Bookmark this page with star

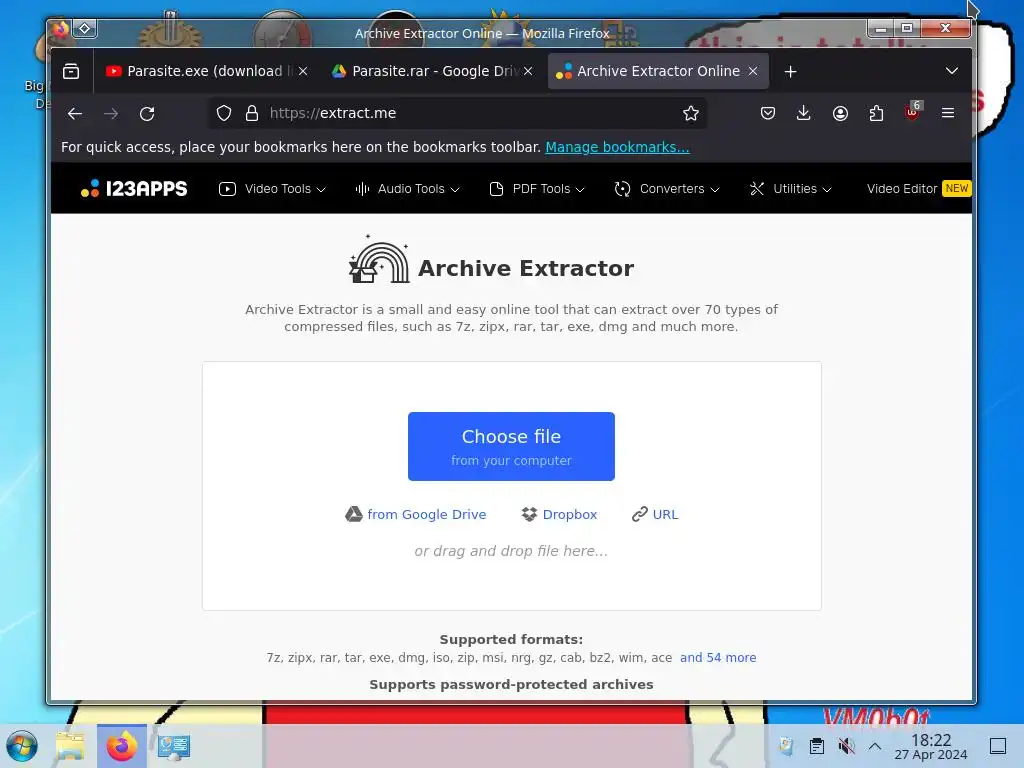coord(690,114)
